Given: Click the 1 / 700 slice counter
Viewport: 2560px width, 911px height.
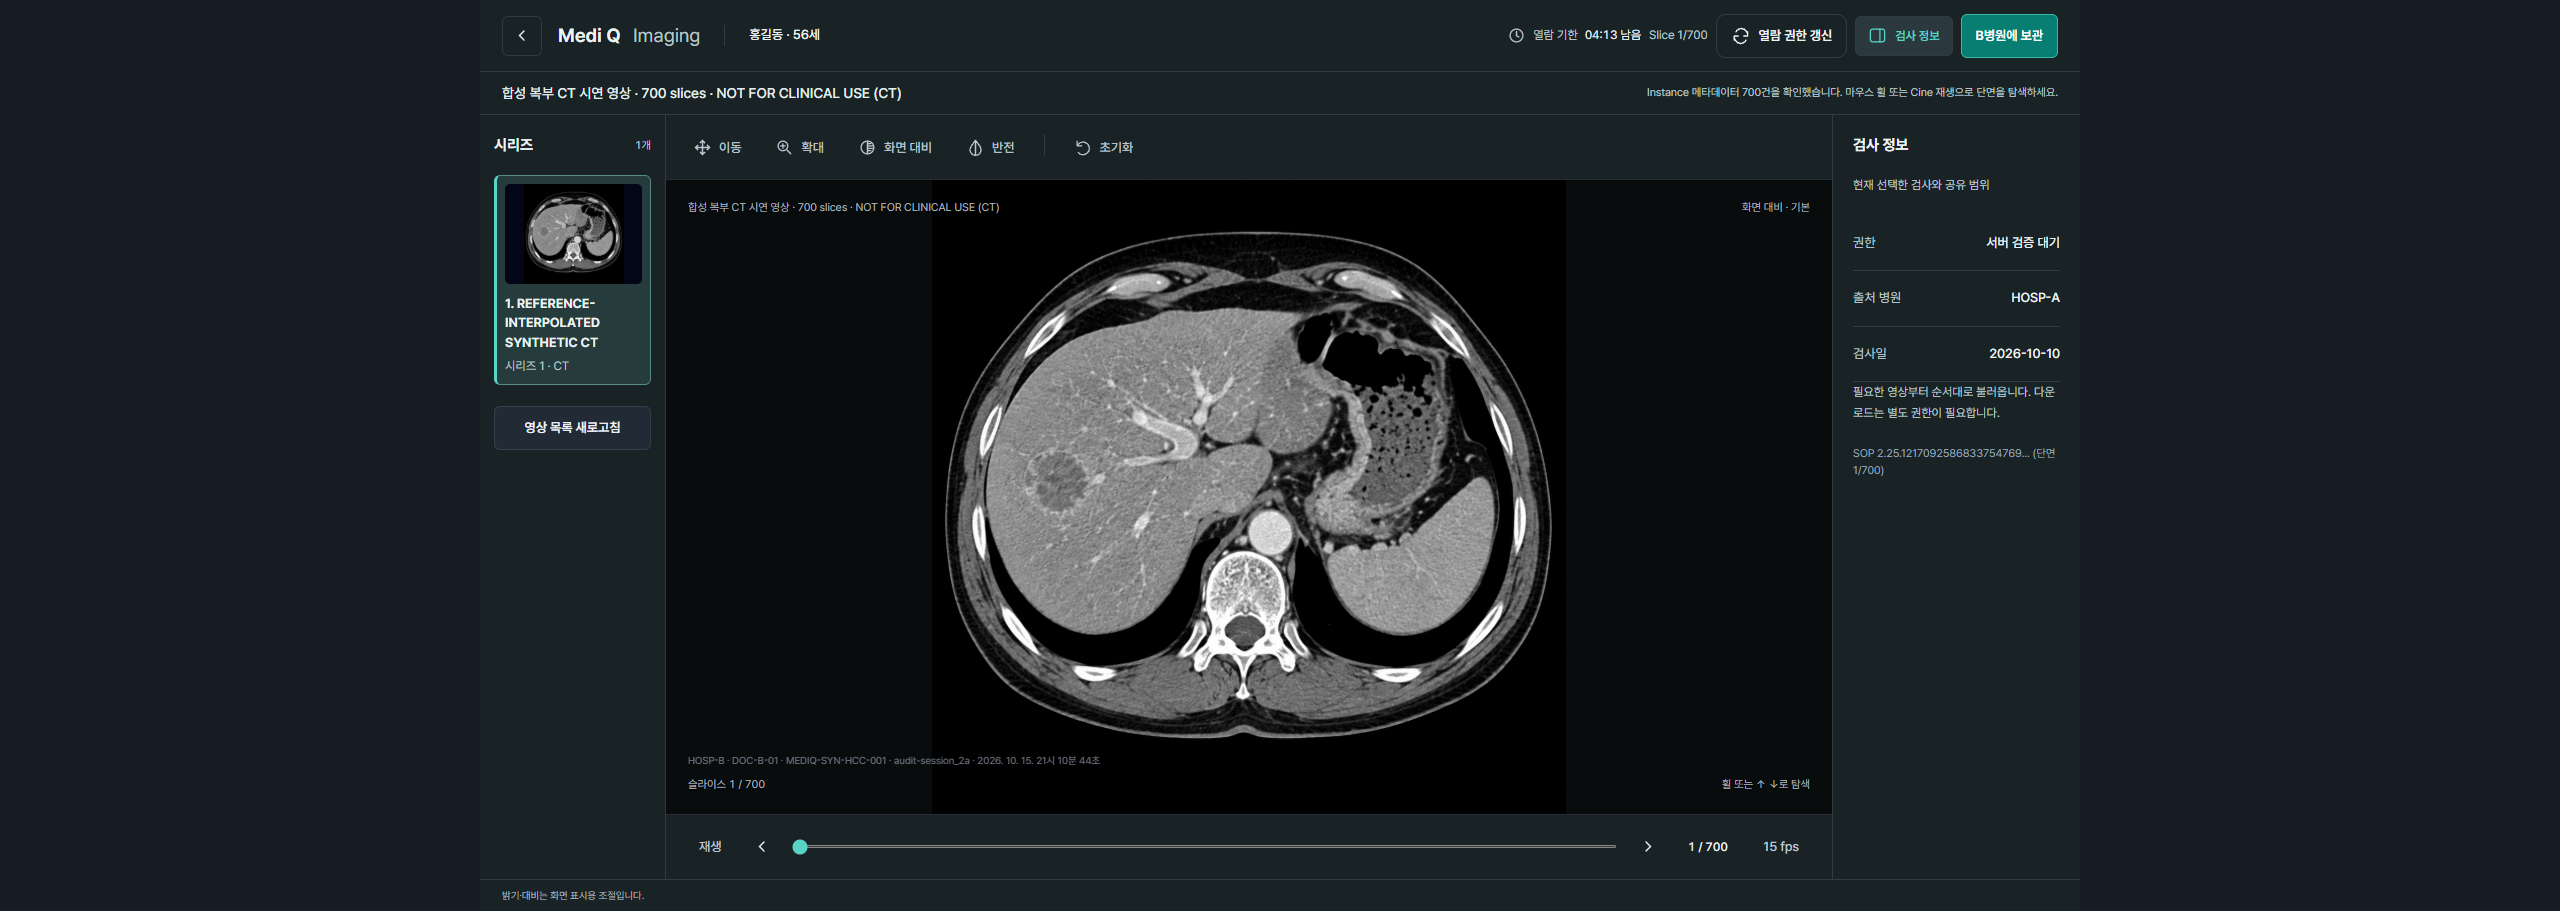Looking at the screenshot, I should tap(1708, 847).
